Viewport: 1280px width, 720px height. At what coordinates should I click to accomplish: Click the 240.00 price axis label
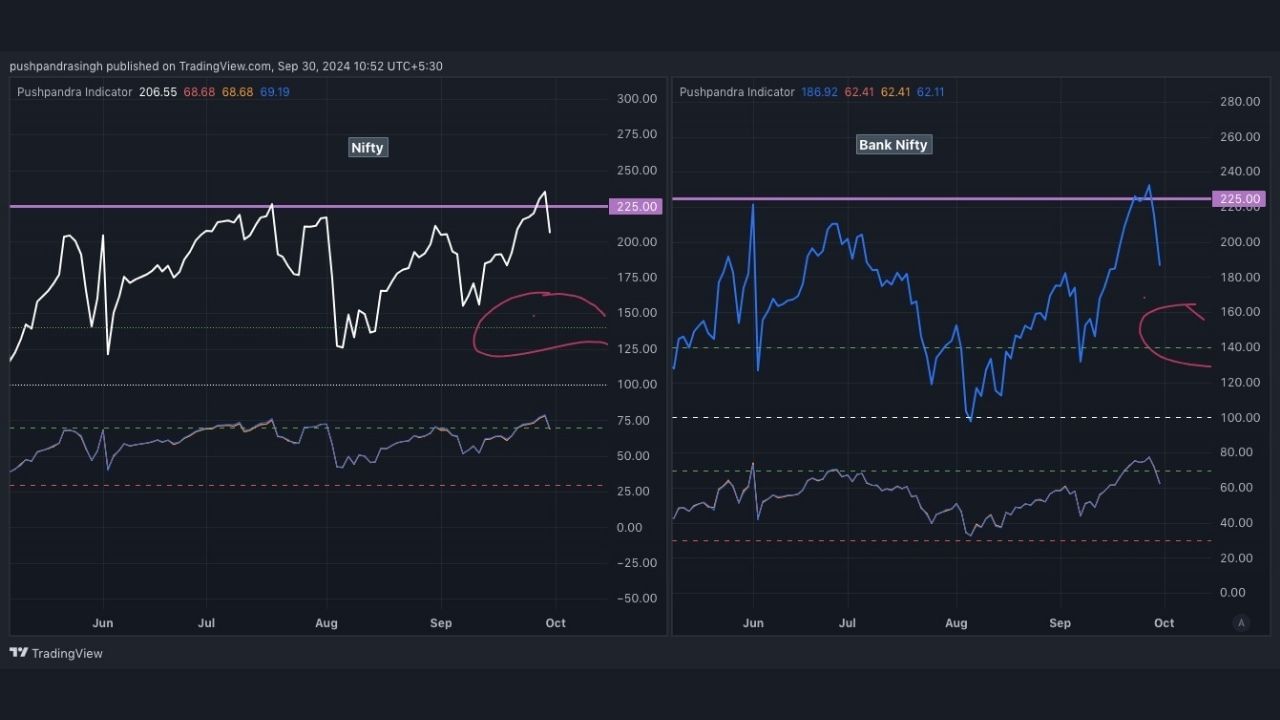coord(1240,172)
